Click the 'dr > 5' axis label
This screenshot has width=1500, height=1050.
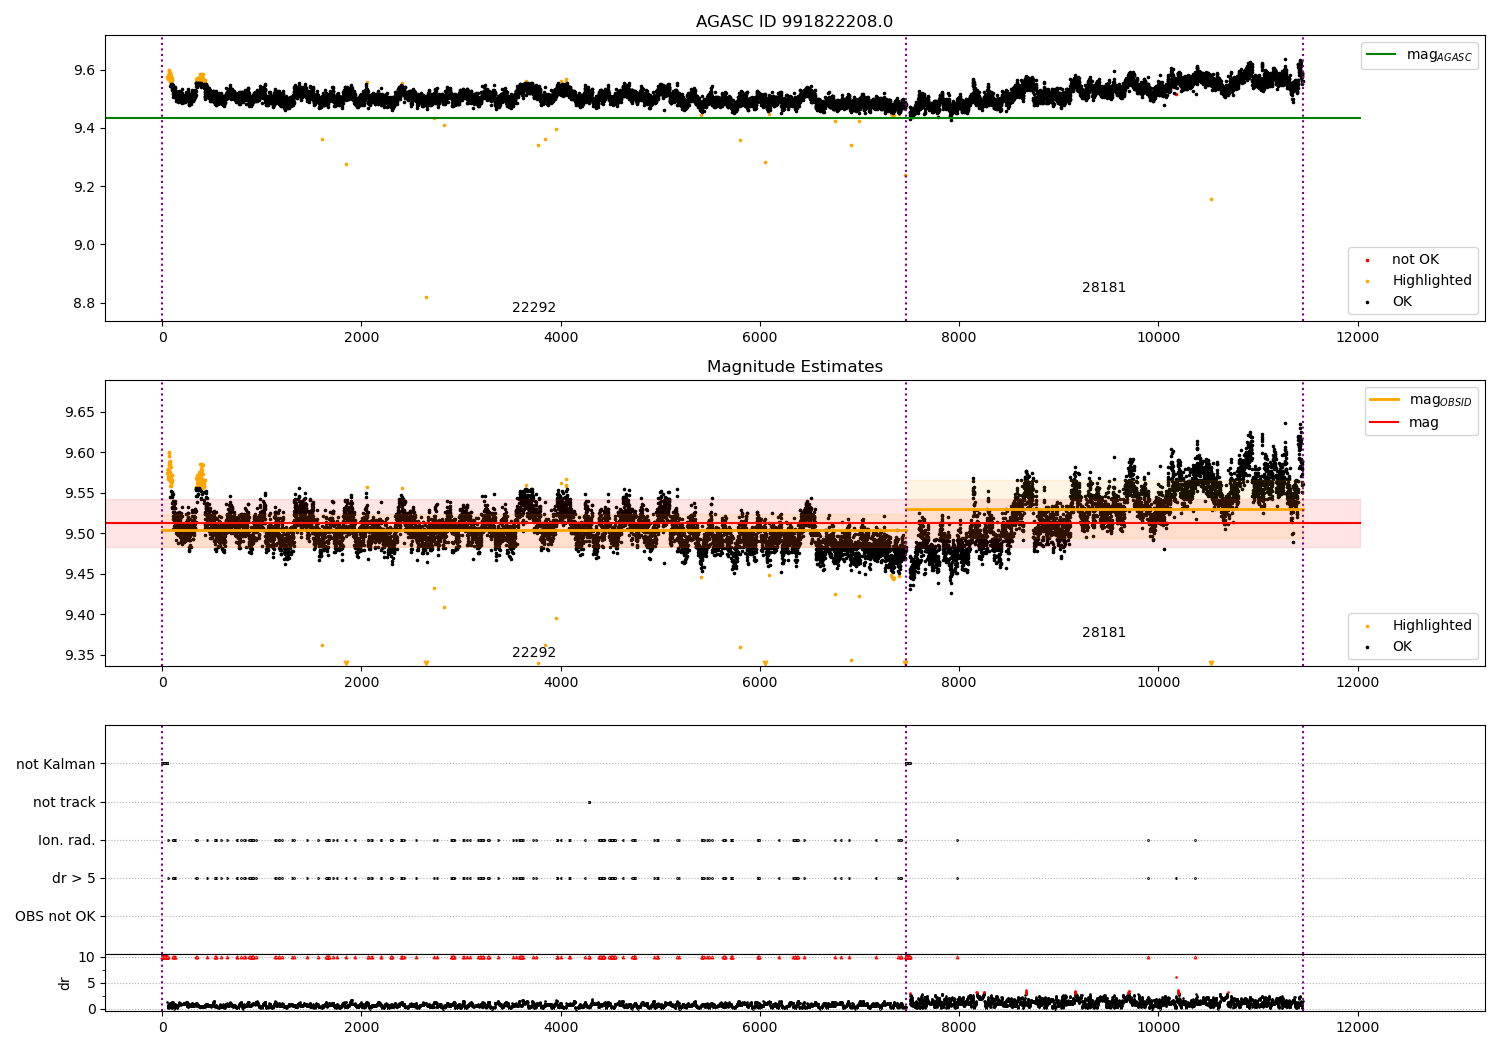pos(74,879)
